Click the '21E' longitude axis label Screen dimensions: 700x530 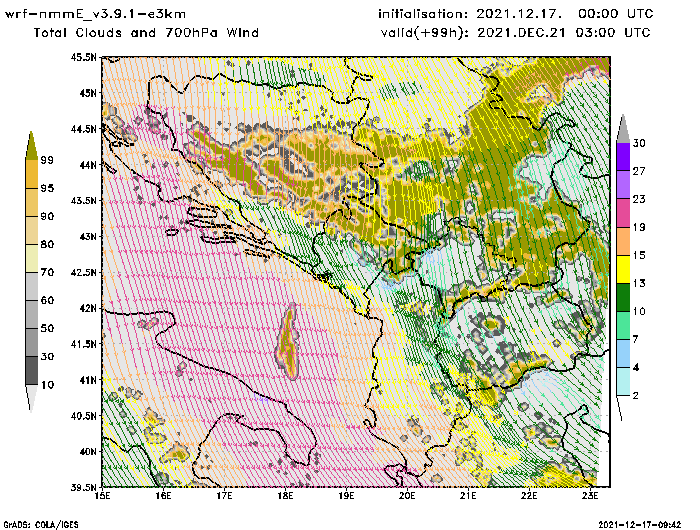[x=468, y=496]
